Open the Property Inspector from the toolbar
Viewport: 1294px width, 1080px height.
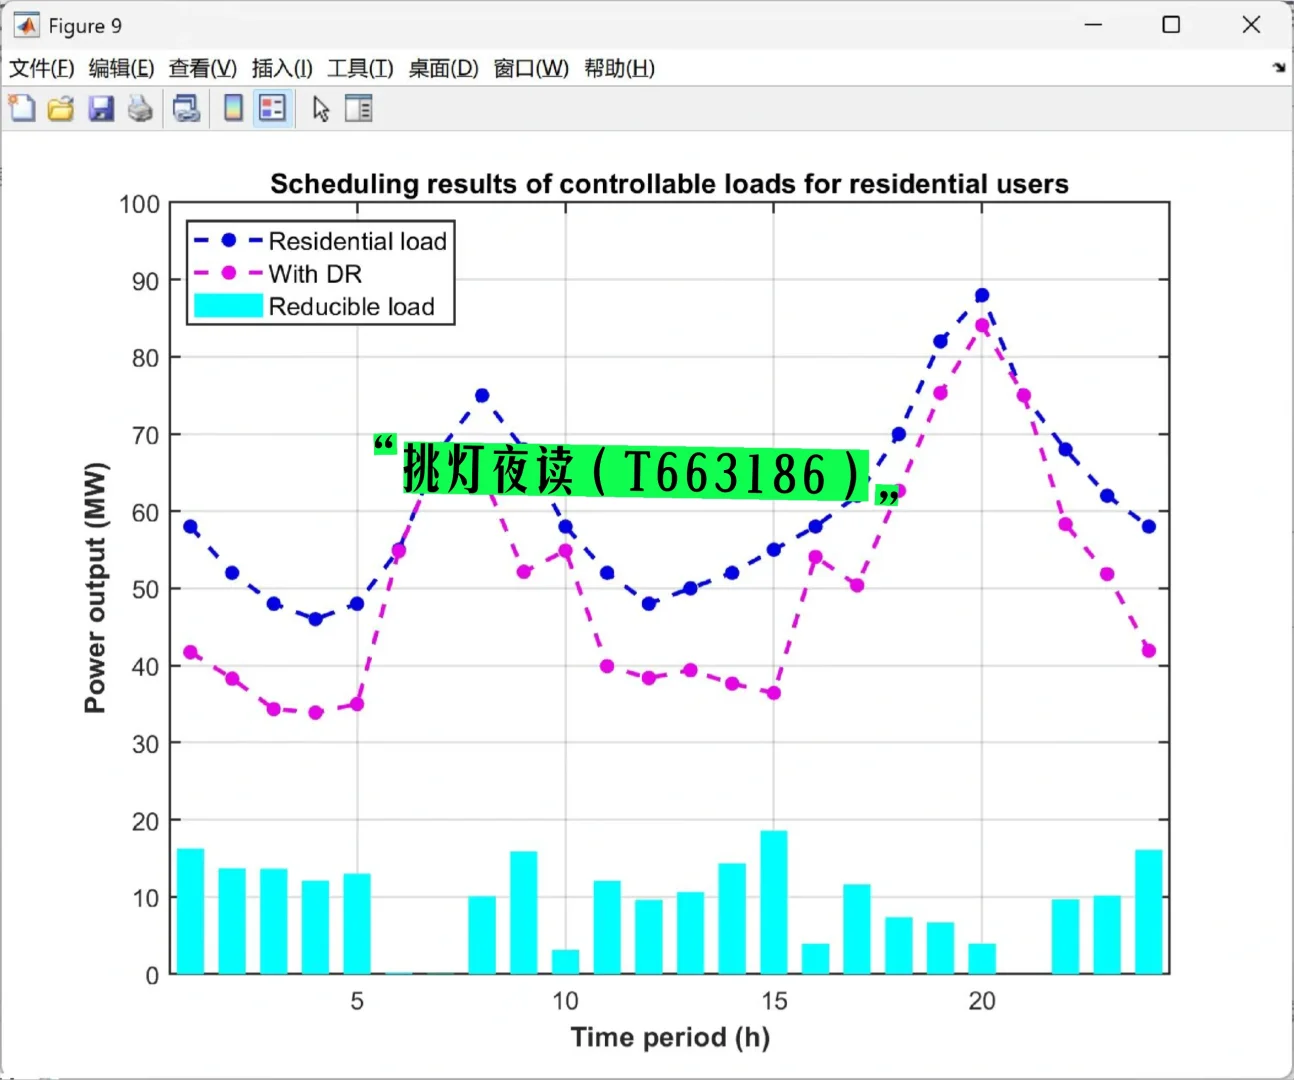pos(358,108)
